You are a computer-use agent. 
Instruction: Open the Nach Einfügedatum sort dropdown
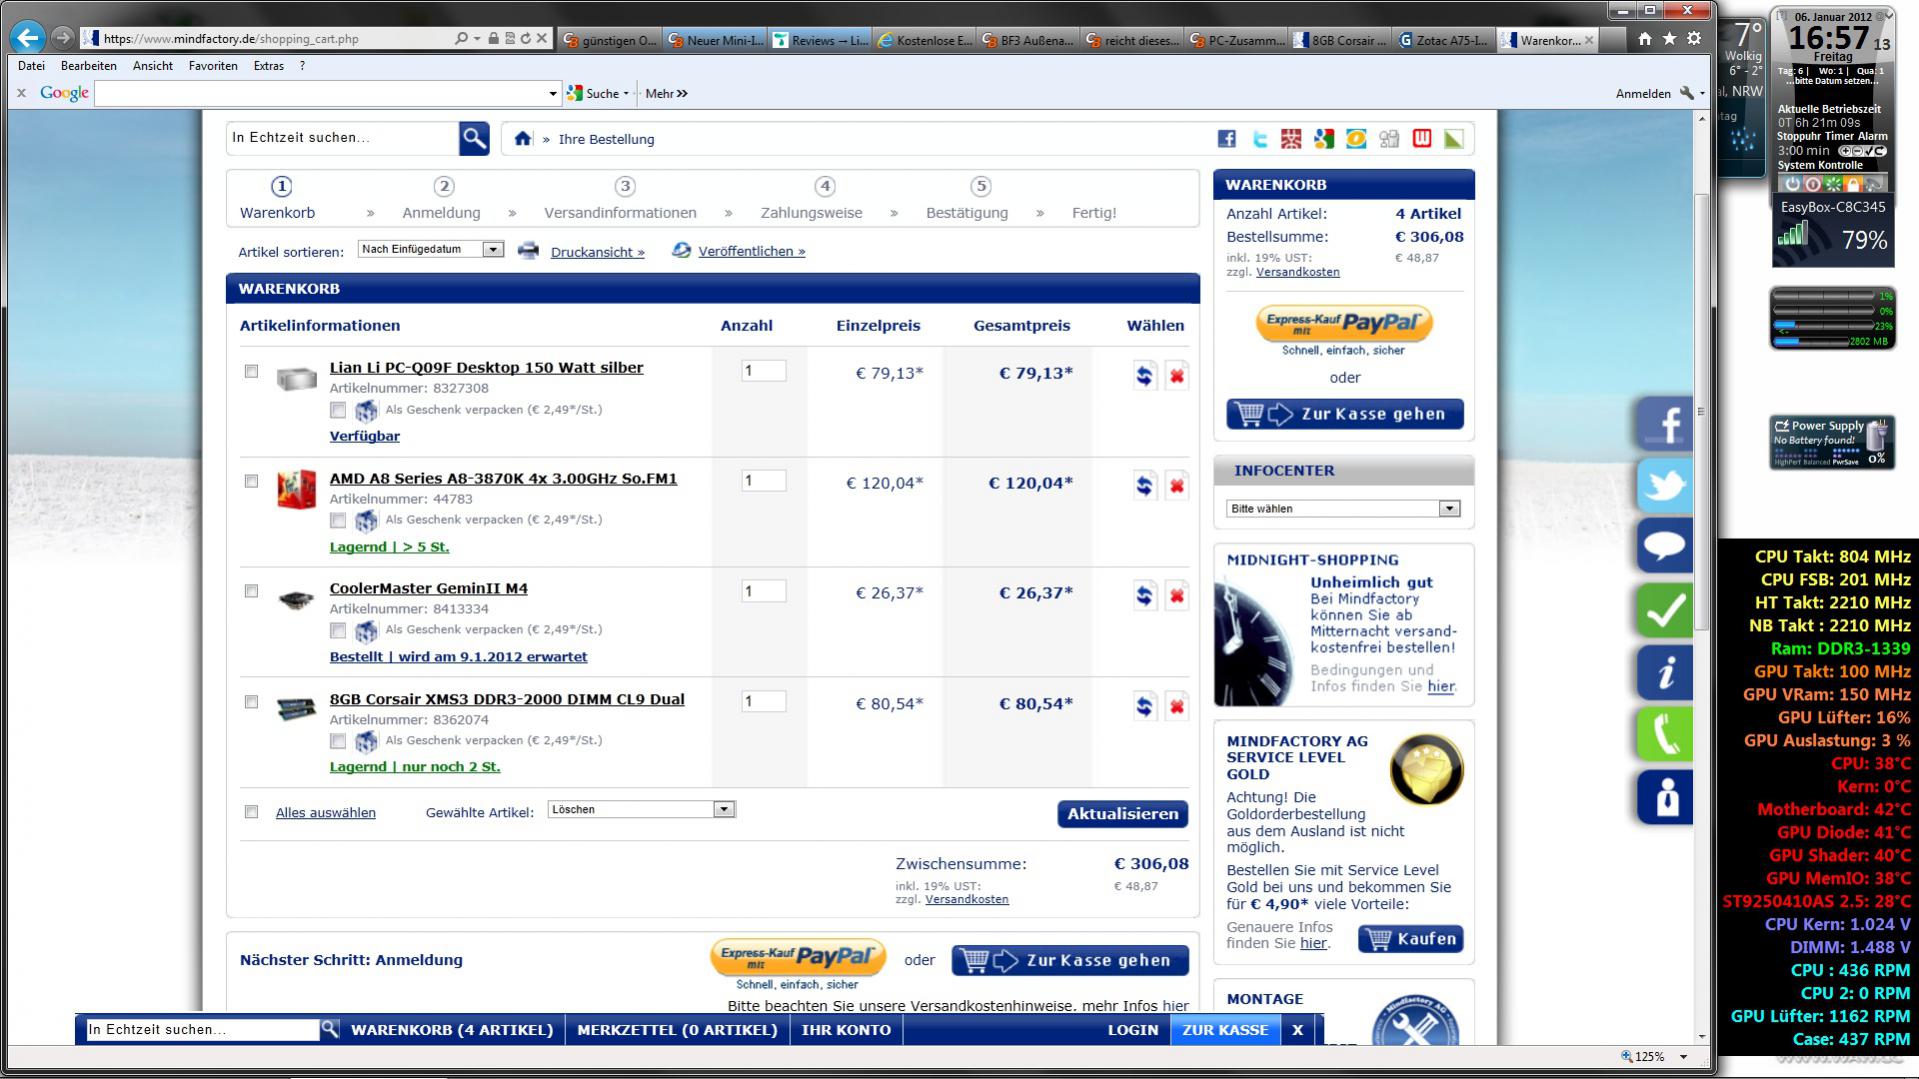[x=431, y=249]
